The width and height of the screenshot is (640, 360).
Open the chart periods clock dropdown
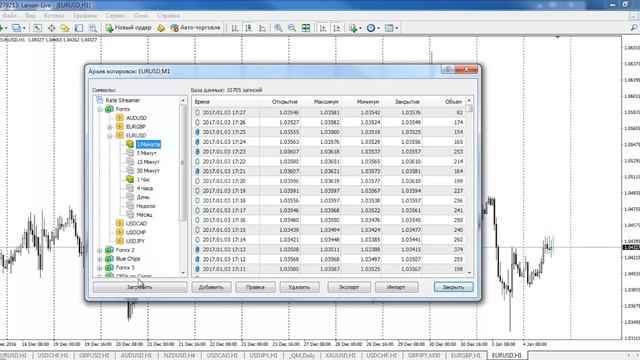(x=372, y=28)
